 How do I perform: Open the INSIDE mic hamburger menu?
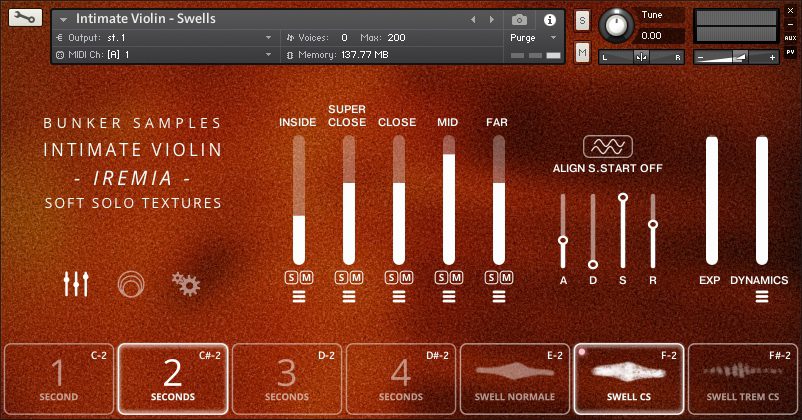(299, 296)
